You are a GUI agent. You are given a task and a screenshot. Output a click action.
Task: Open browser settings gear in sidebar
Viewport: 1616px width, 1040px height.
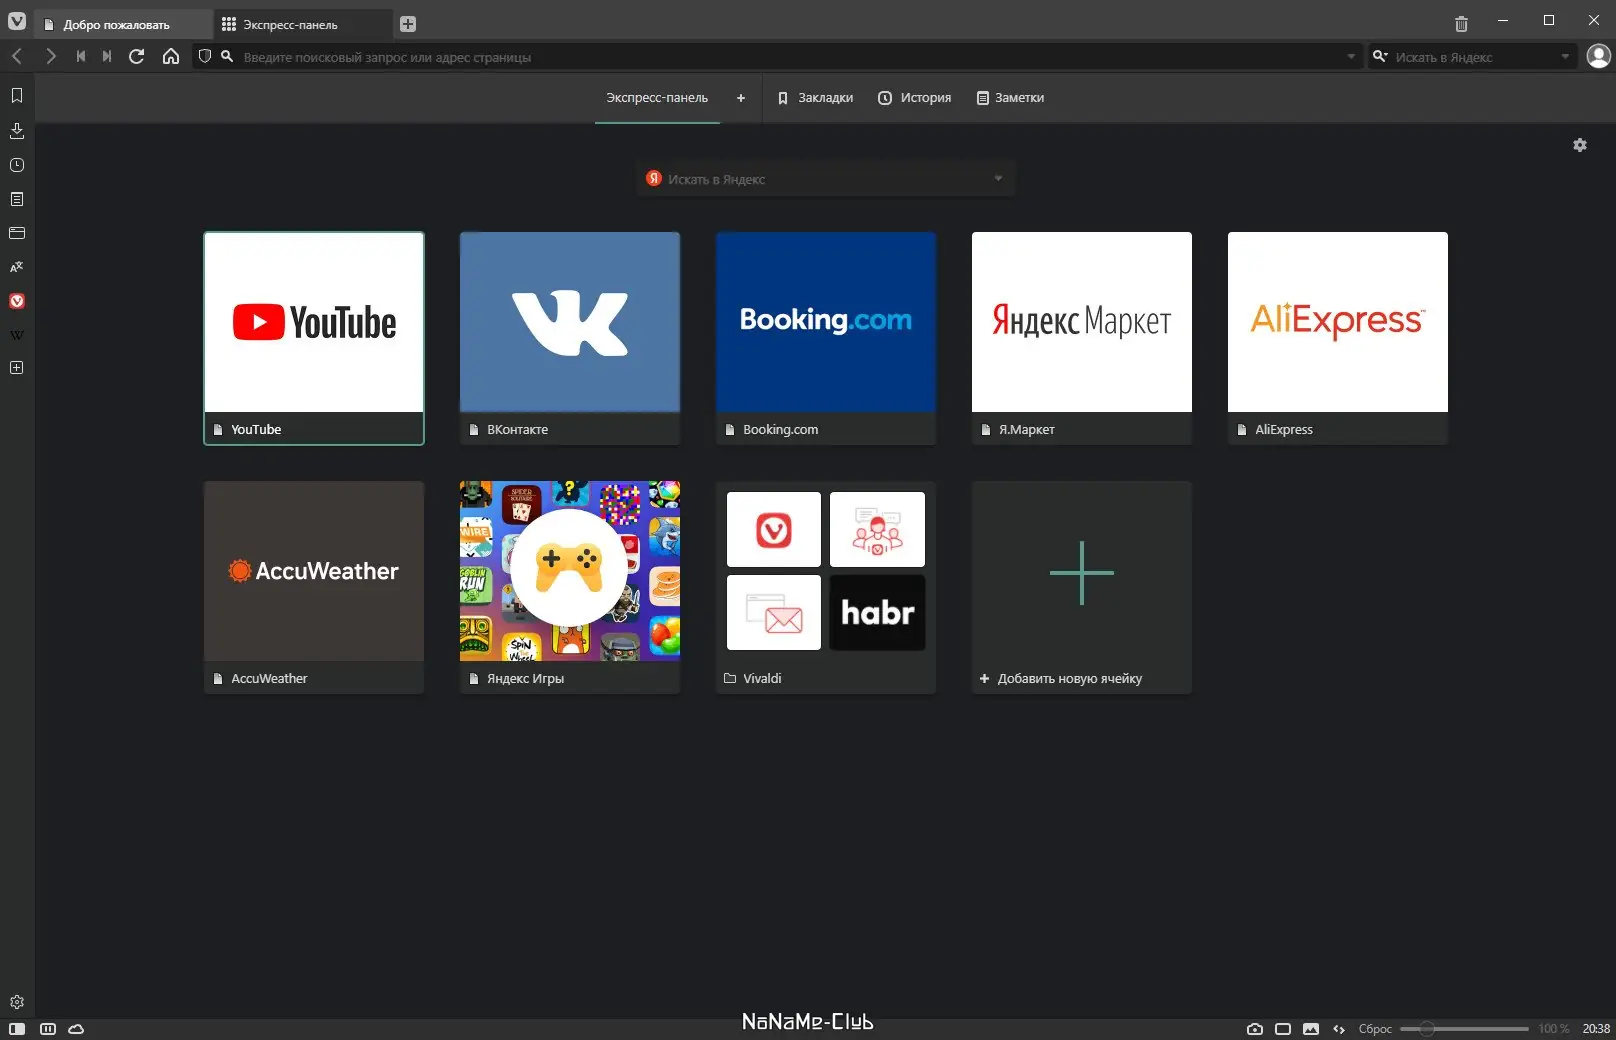pos(17,1002)
